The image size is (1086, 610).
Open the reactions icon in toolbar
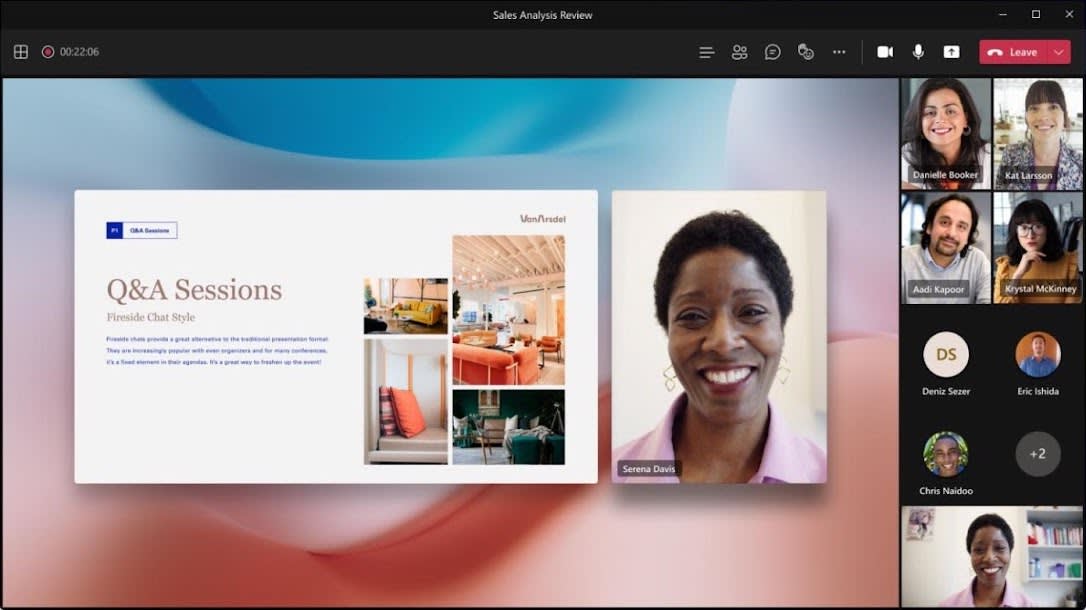pyautogui.click(x=805, y=51)
